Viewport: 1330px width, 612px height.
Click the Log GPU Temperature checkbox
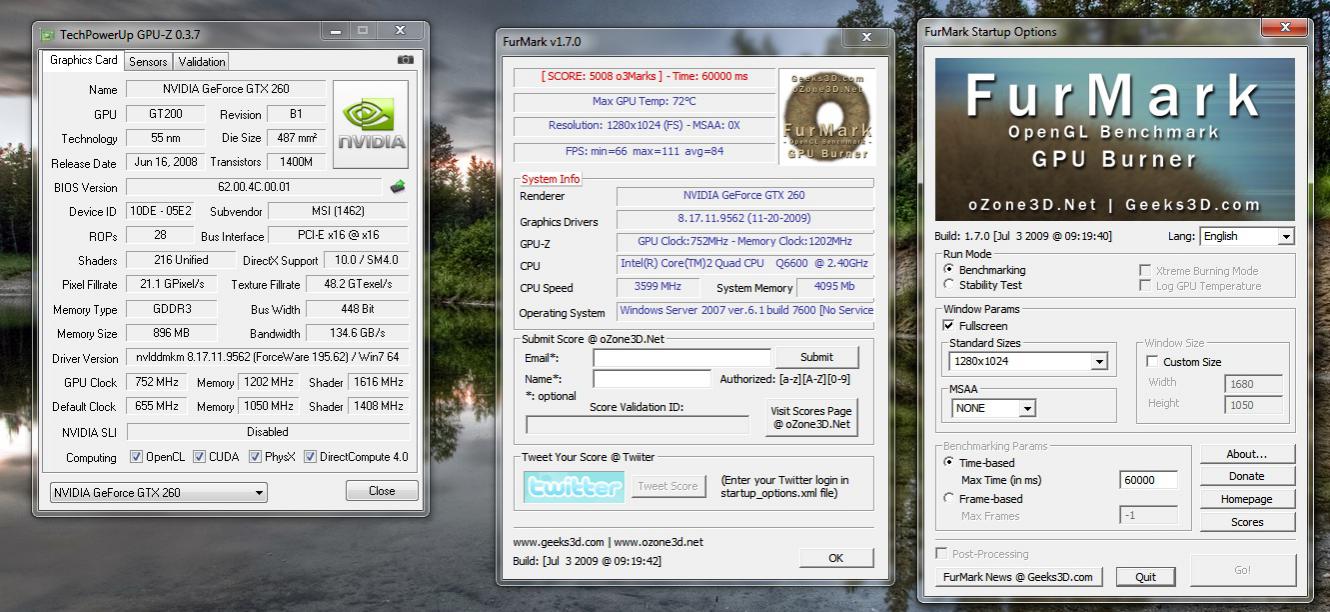(x=1145, y=286)
